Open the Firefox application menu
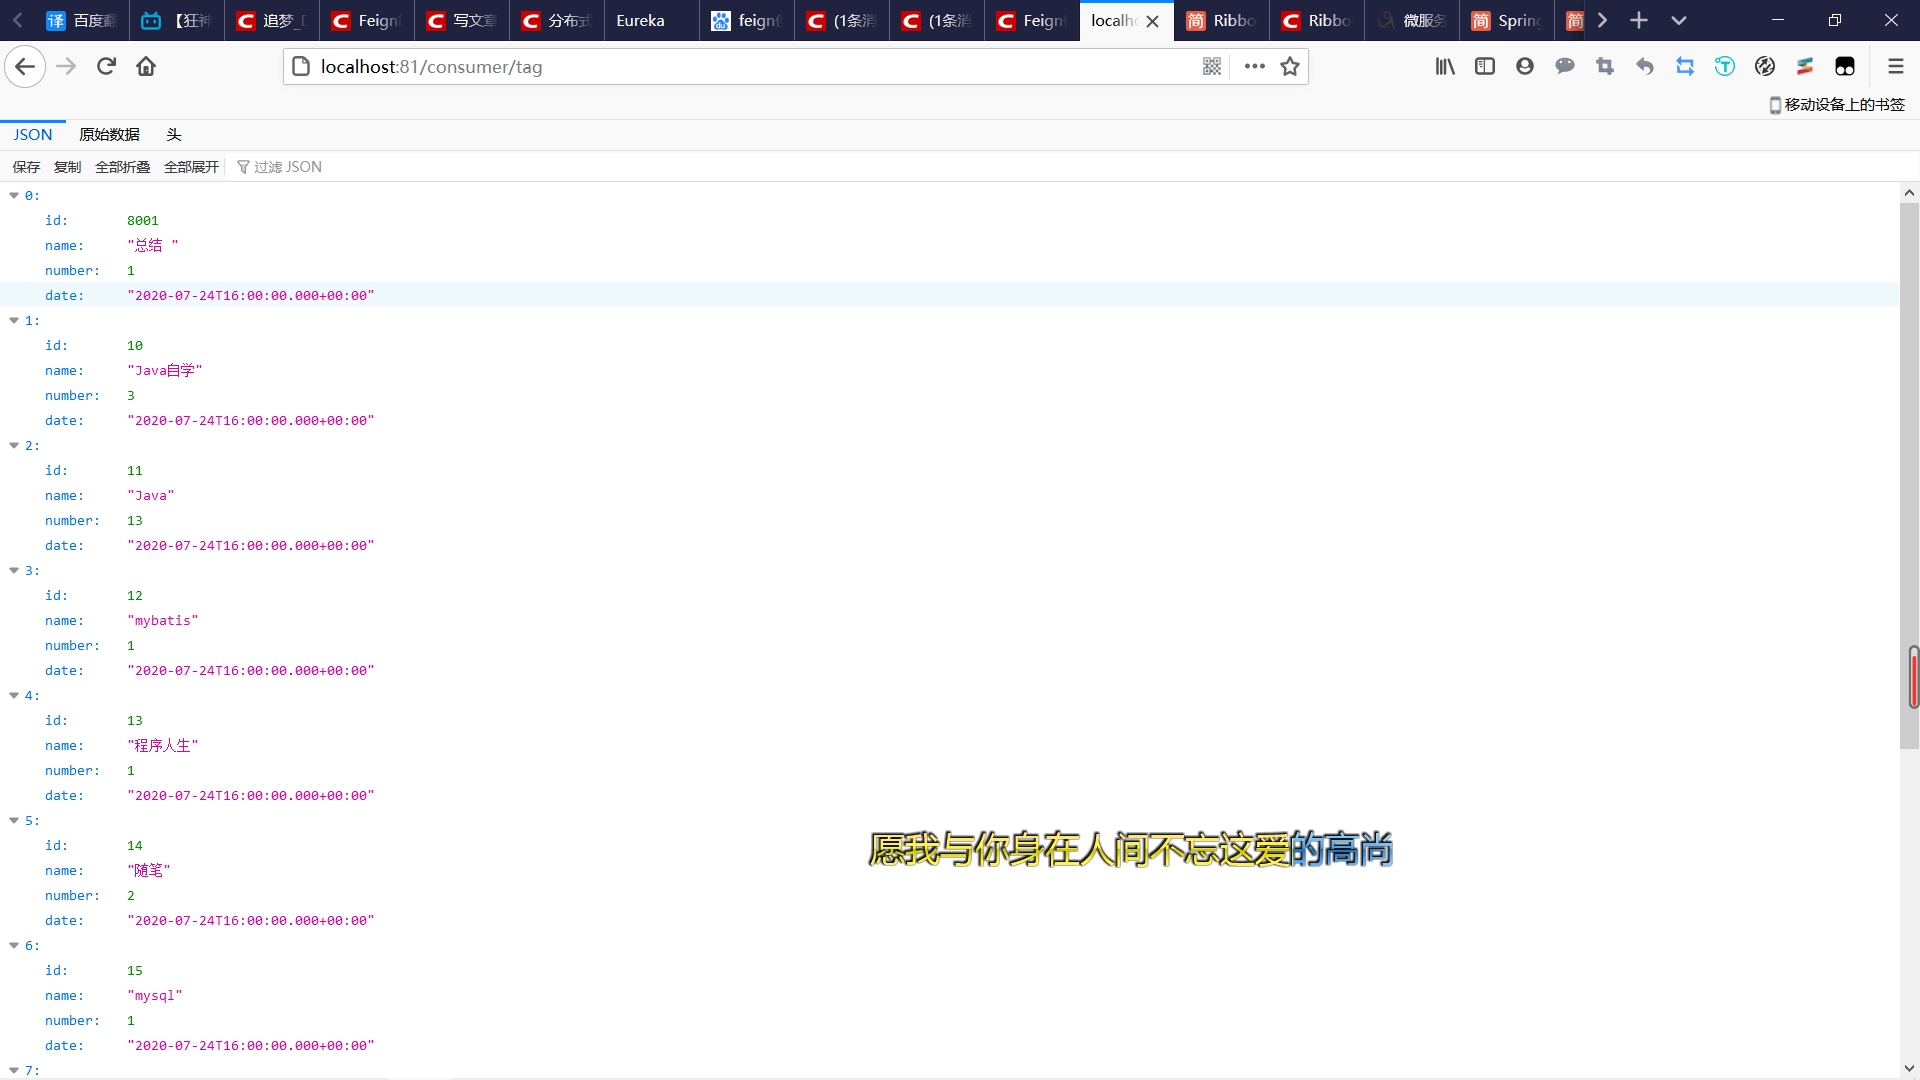The width and height of the screenshot is (1920, 1080). pos(1896,66)
